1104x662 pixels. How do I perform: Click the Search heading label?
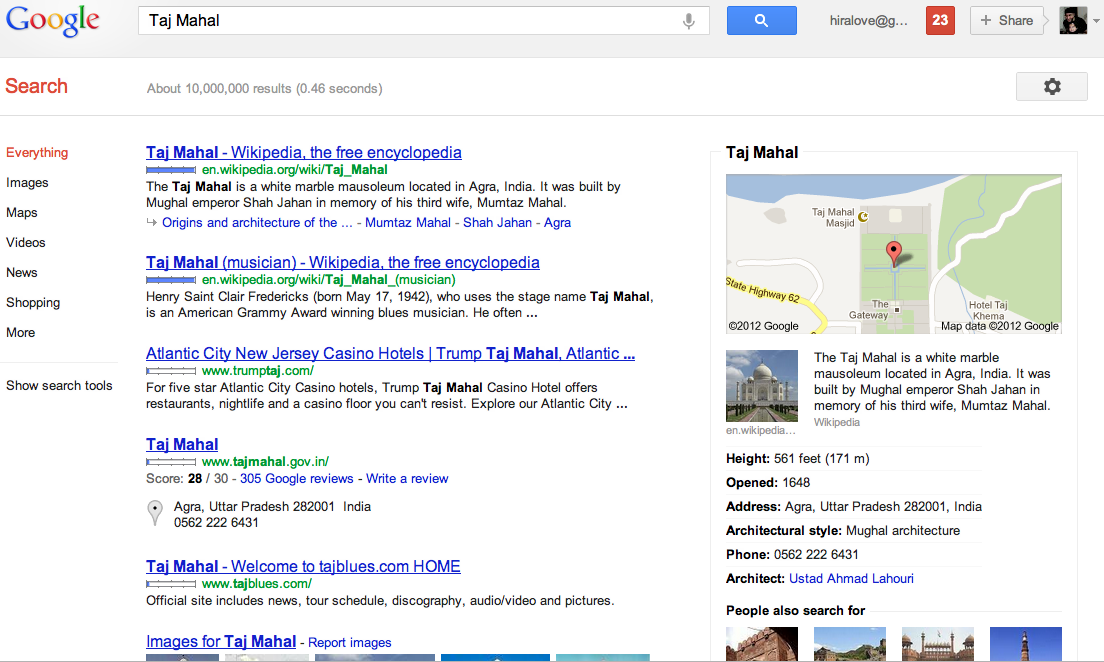(x=37, y=87)
